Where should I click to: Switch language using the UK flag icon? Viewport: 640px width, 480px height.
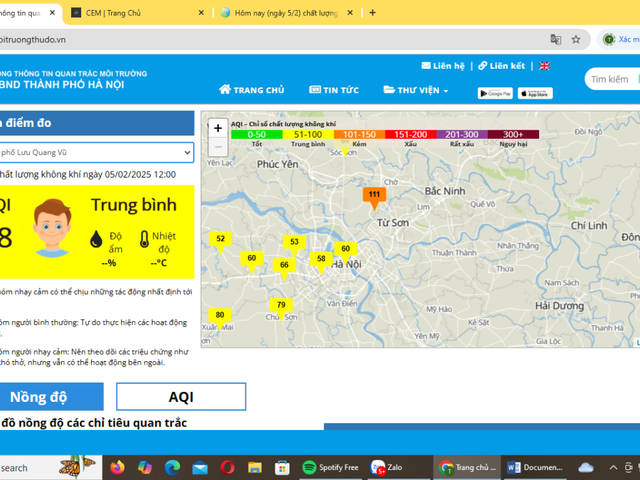[544, 66]
